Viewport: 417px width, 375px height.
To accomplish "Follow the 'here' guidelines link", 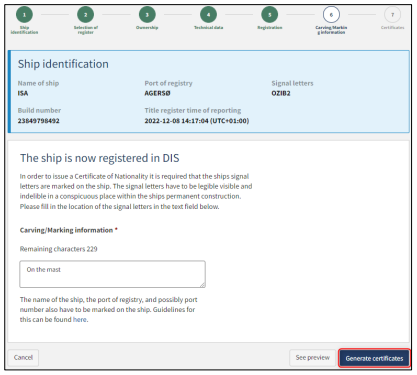I will (80, 320).
